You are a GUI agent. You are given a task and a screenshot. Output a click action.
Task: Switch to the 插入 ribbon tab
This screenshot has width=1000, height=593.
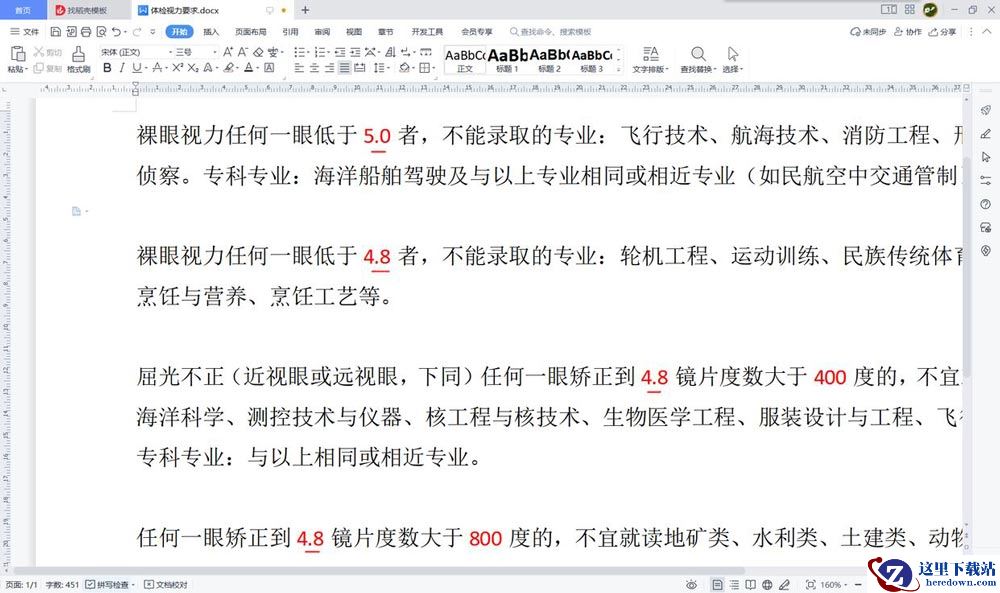point(211,32)
